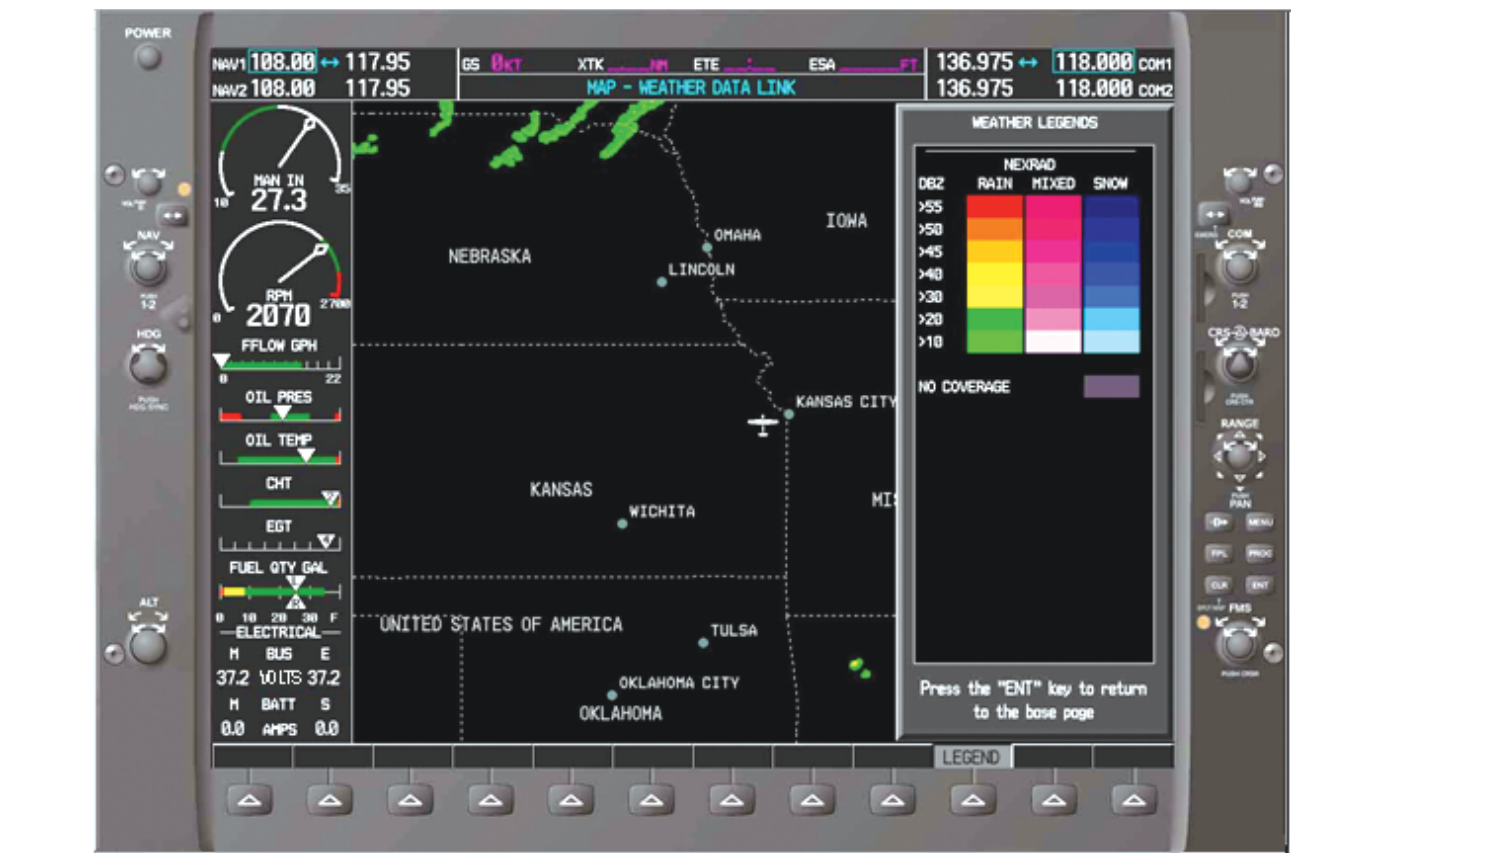Click the CRS/BARO knob
Screen dimensions: 1485x866
pyautogui.click(x=1239, y=366)
